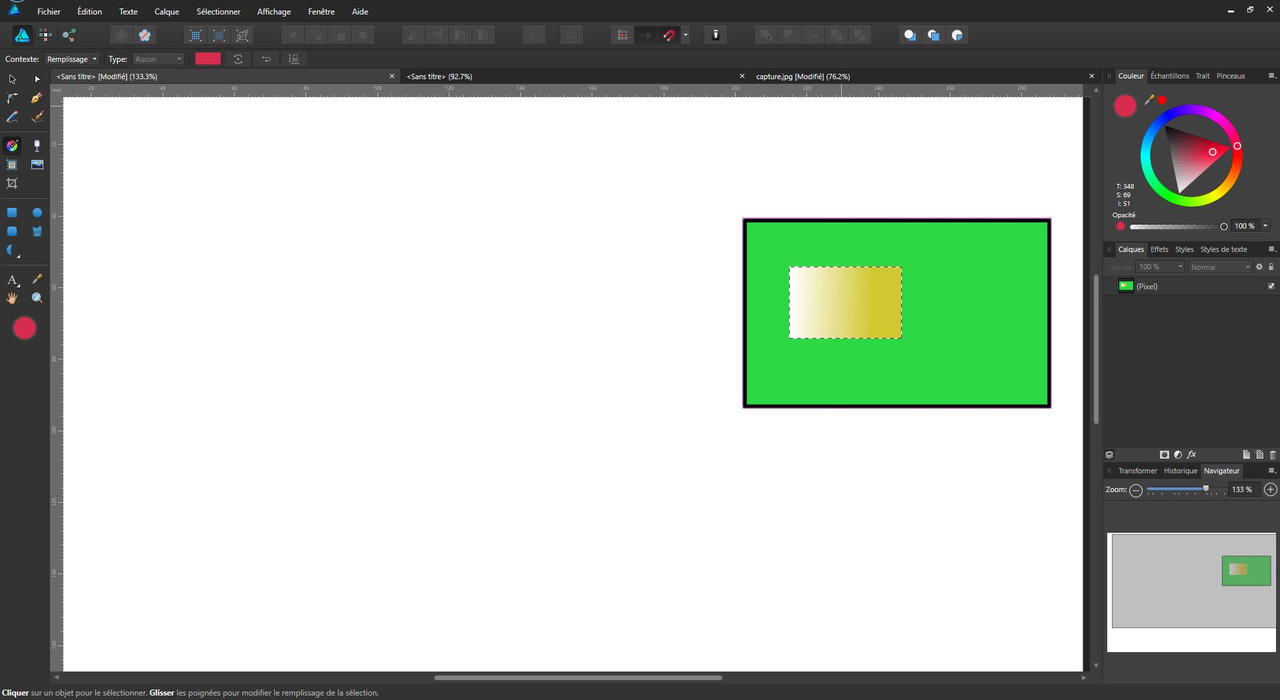Open the Couleur panel options menu
The width and height of the screenshot is (1280, 700).
(x=1272, y=76)
